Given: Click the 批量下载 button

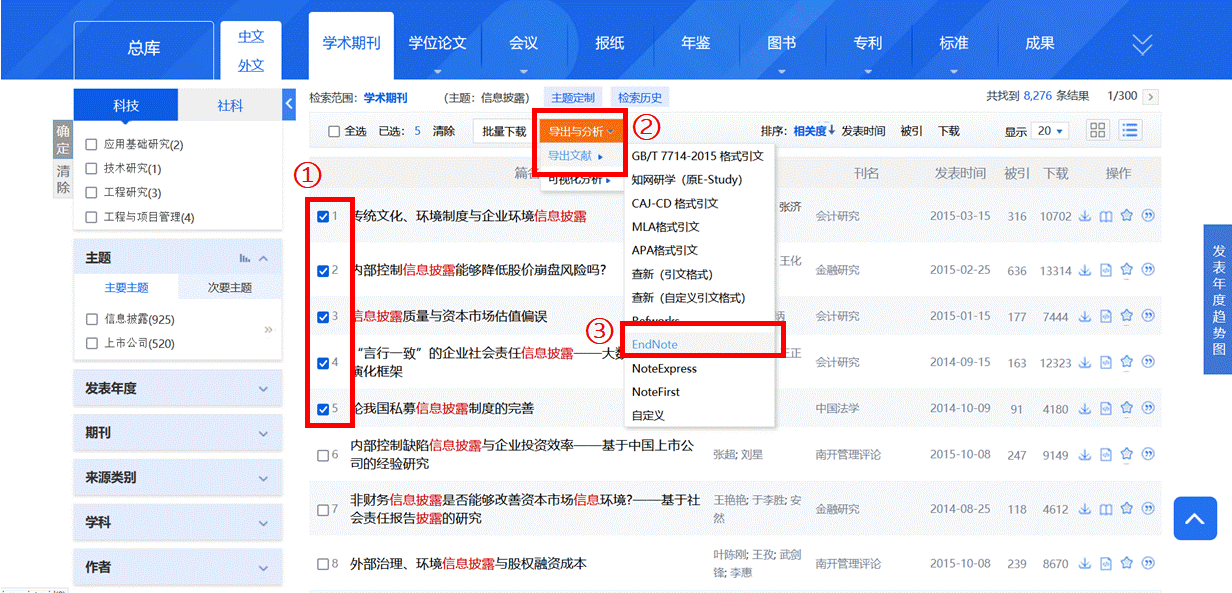Looking at the screenshot, I should coord(504,131).
